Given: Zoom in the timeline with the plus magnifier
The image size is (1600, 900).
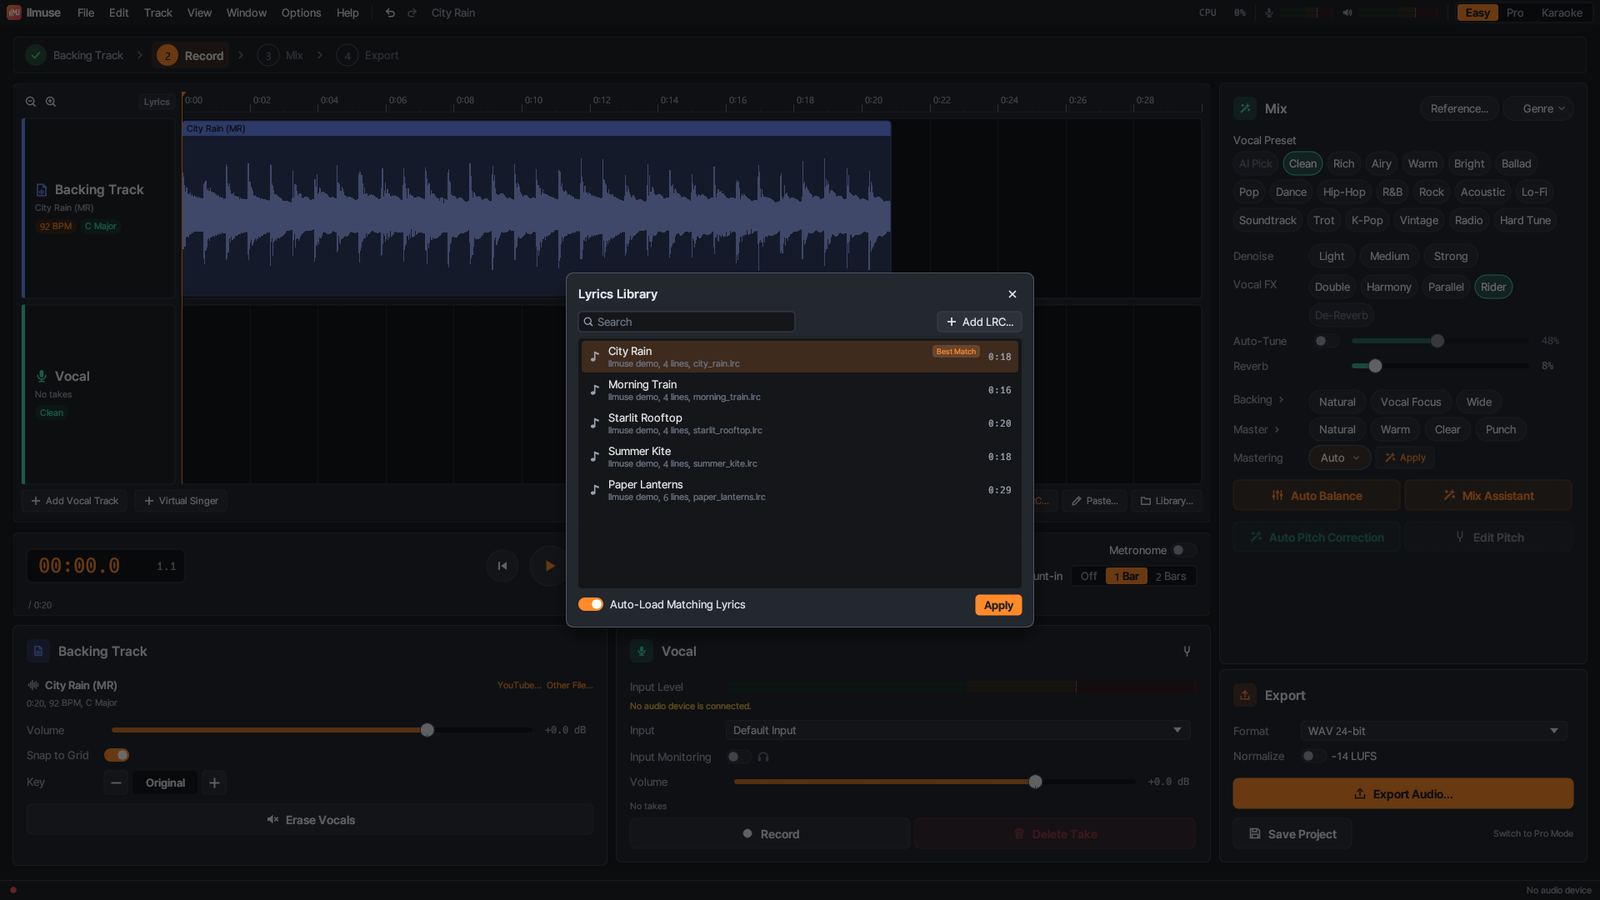Looking at the screenshot, I should 51,102.
